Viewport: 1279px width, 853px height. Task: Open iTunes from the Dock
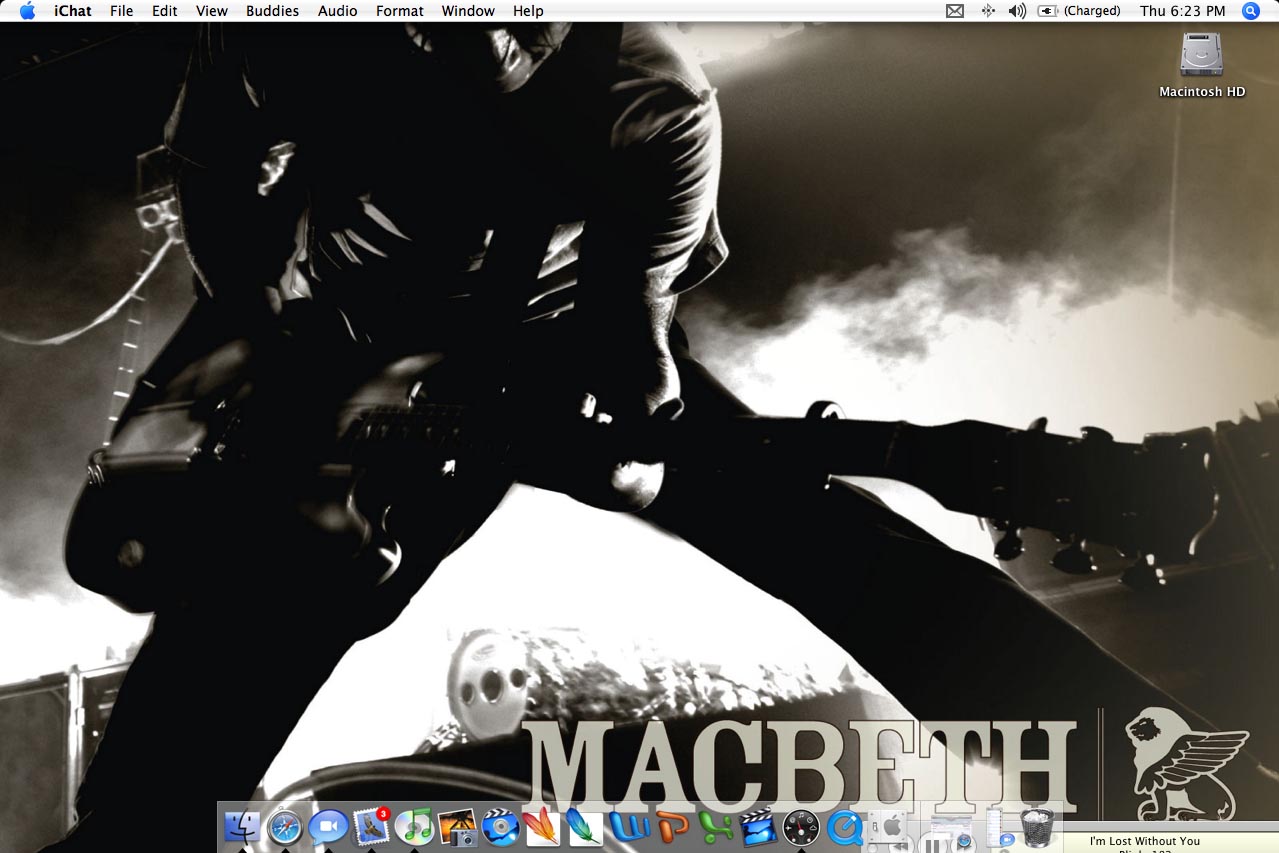(x=414, y=827)
